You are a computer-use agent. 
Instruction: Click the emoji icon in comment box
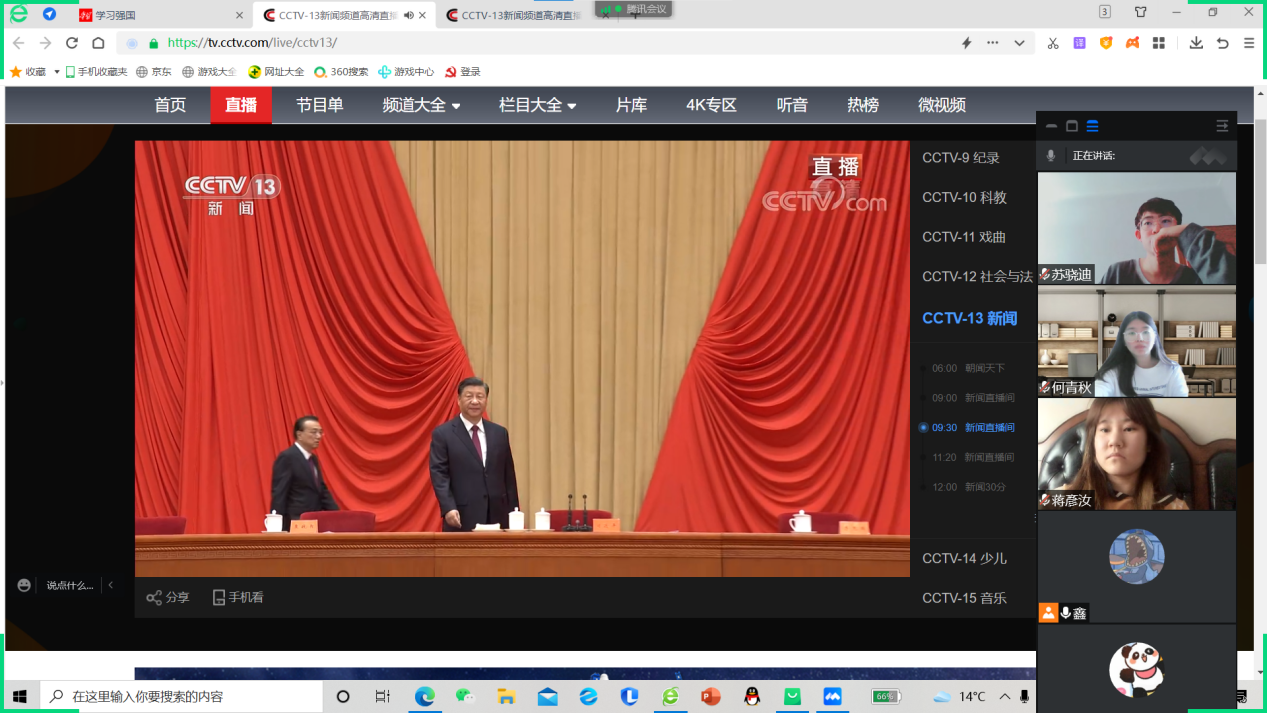[x=24, y=585]
